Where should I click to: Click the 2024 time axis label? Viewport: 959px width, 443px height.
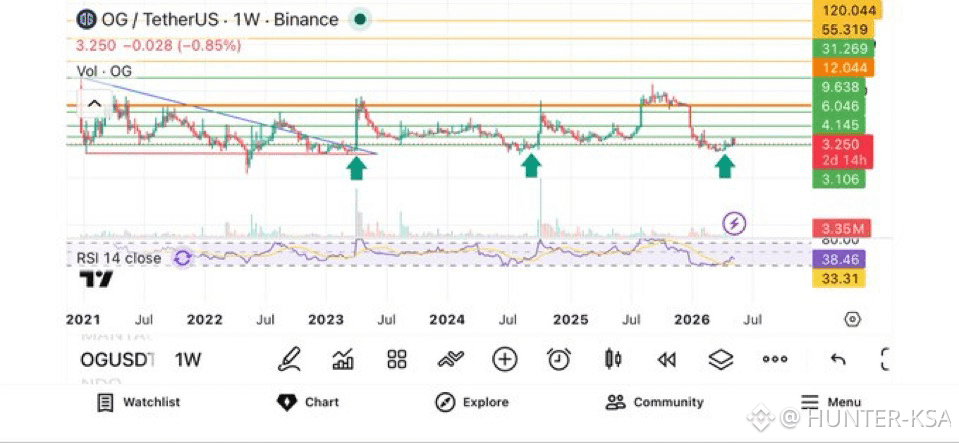coord(447,319)
